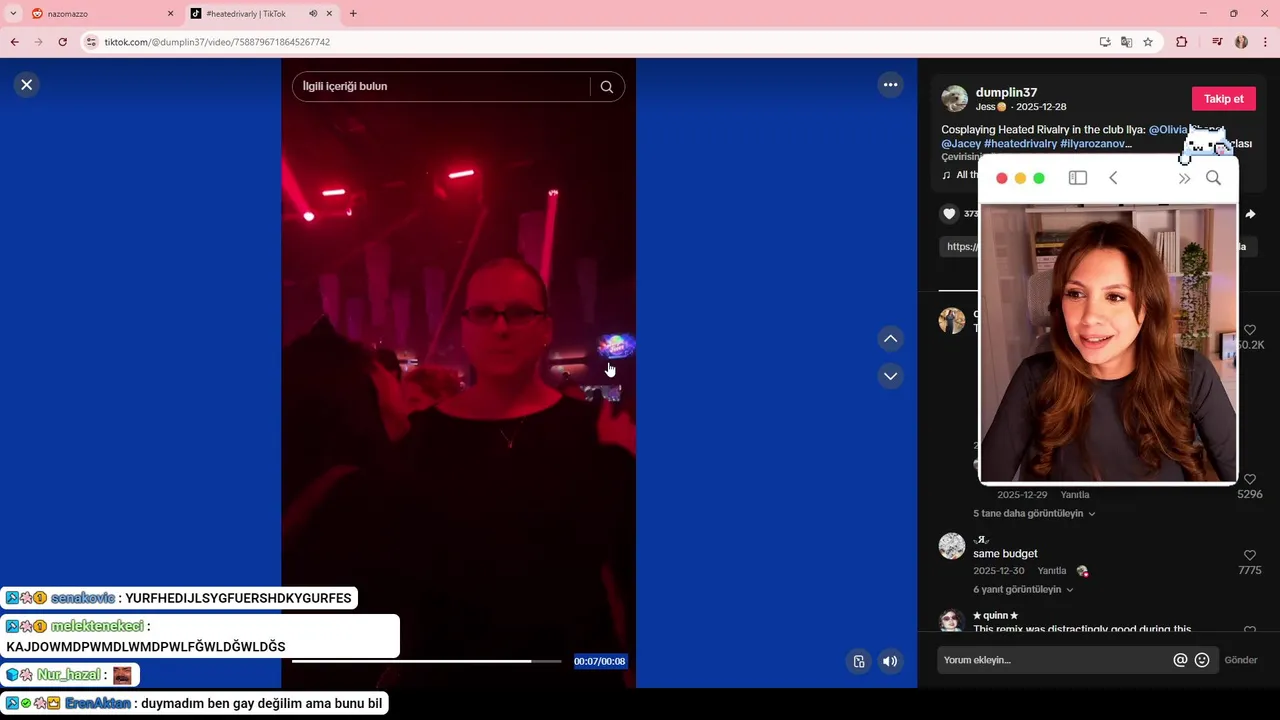Expand '5 tane daha görüntüleyin' replies
This screenshot has height=720, width=1280.
1034,514
